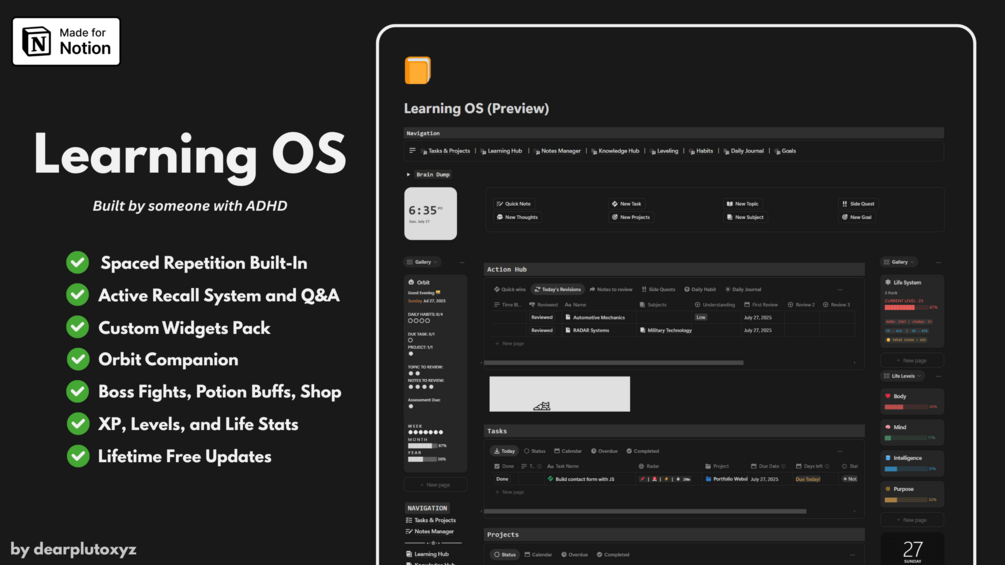Open the Automotive Mechanics page
The image size is (1005, 565).
[595, 317]
